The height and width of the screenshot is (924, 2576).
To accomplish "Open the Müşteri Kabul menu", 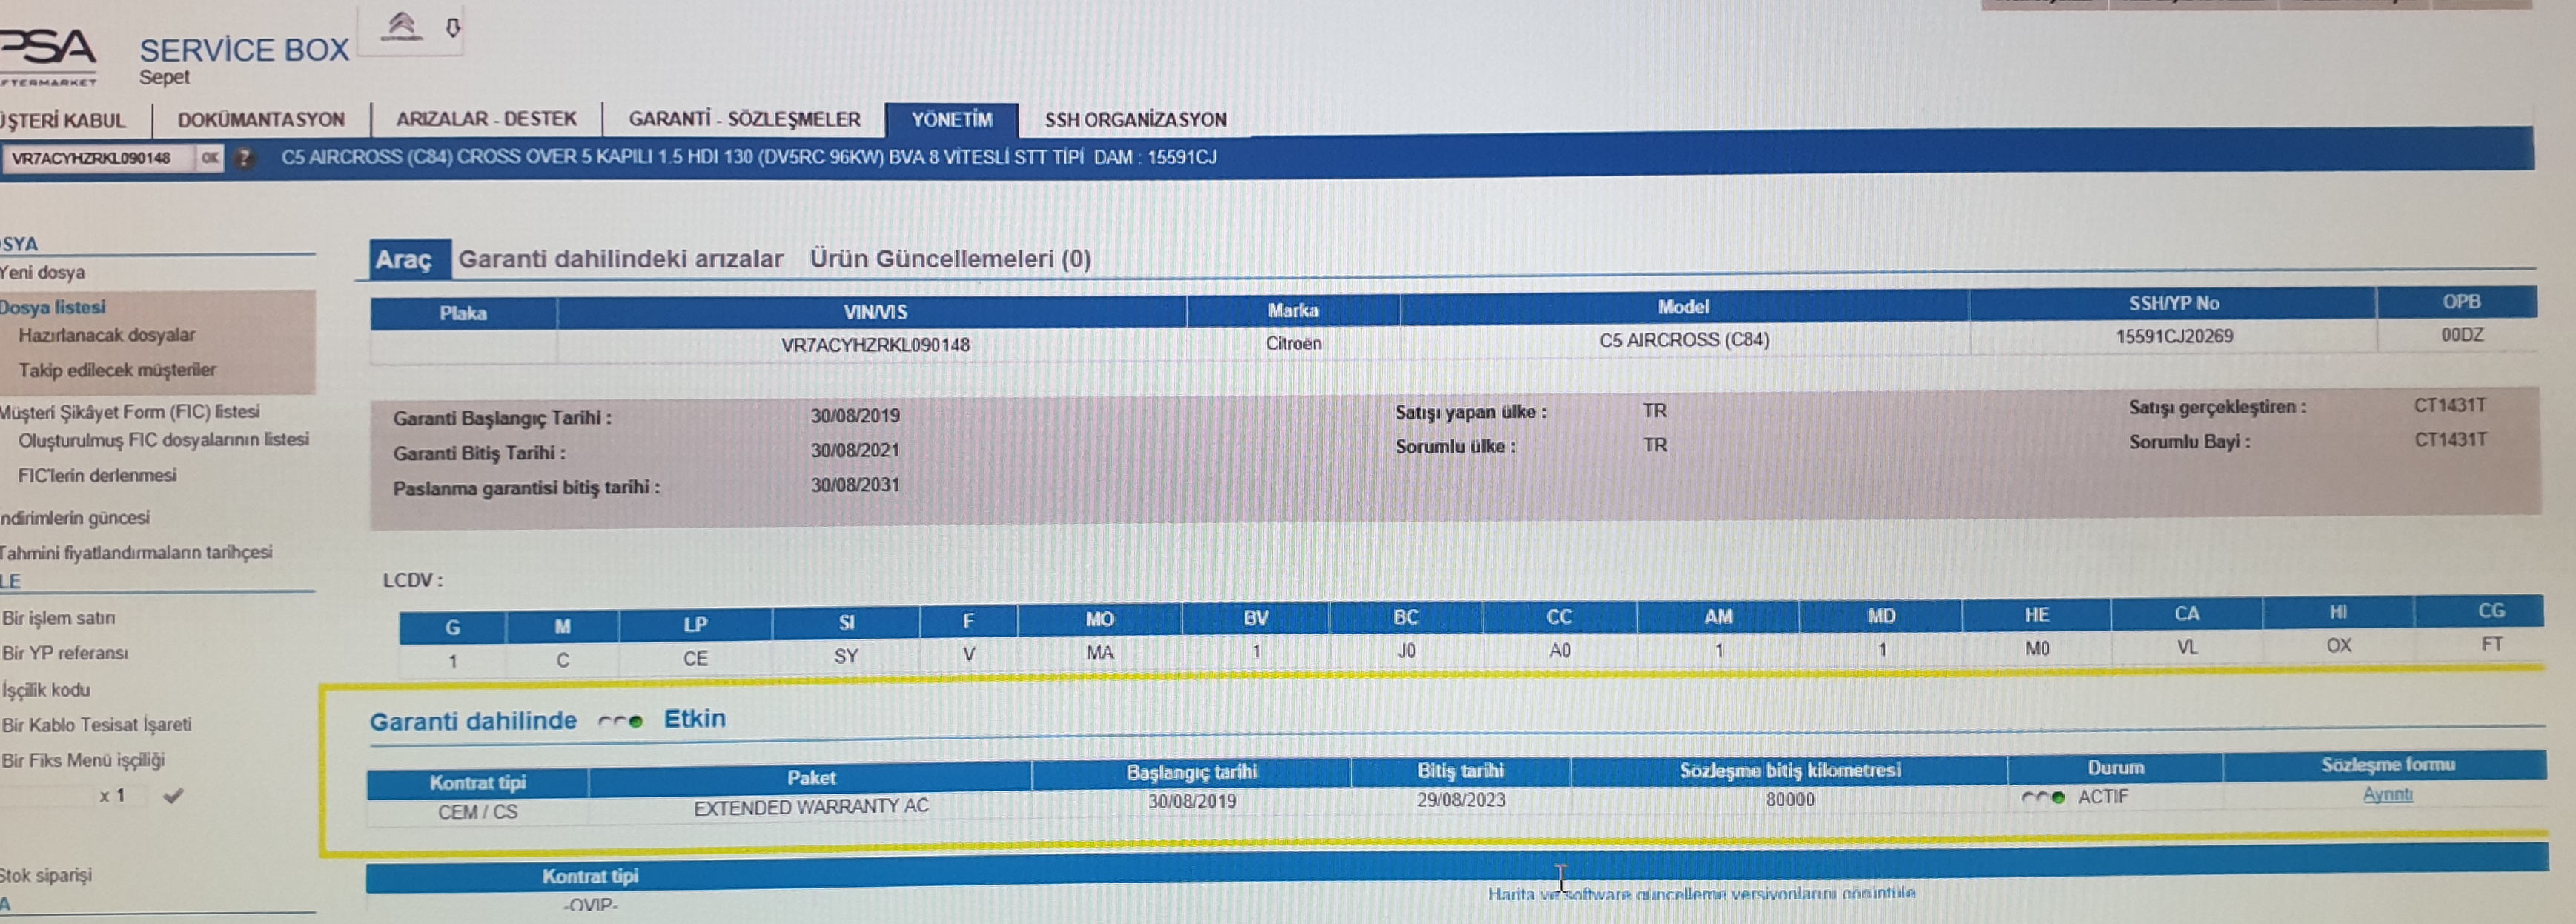I will [63, 121].
